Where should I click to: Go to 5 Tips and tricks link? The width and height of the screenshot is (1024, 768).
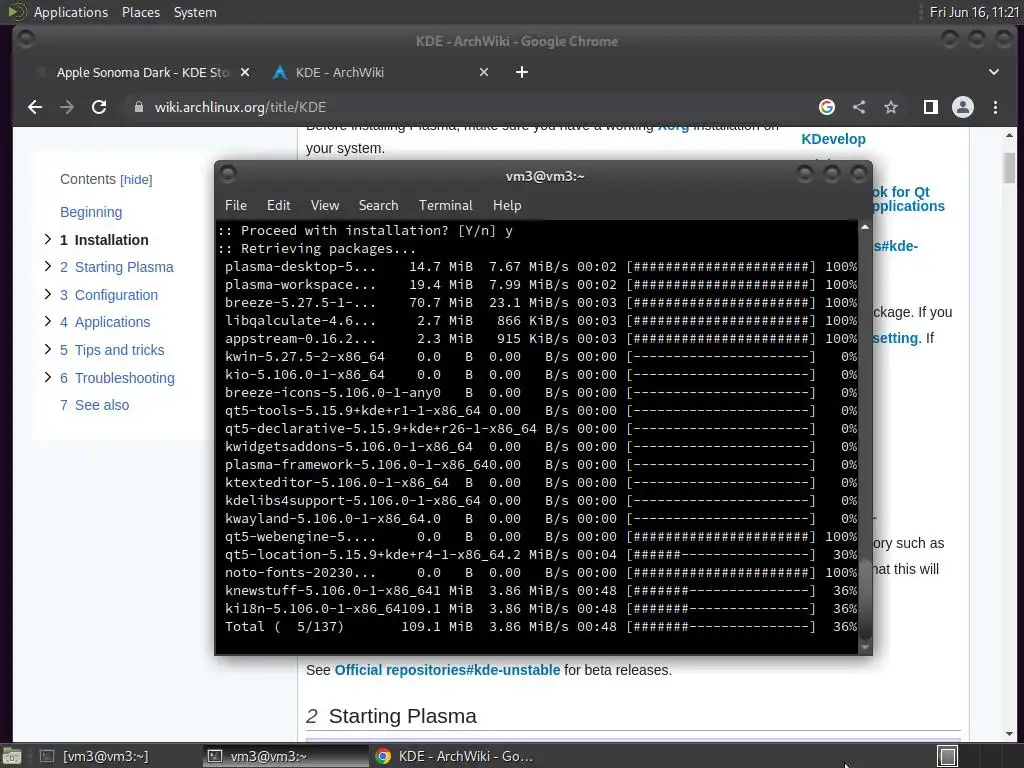[112, 350]
